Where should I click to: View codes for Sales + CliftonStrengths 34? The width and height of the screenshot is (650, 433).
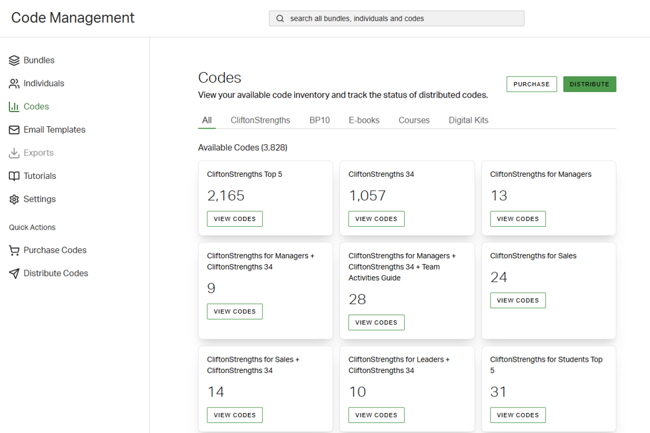tap(235, 415)
